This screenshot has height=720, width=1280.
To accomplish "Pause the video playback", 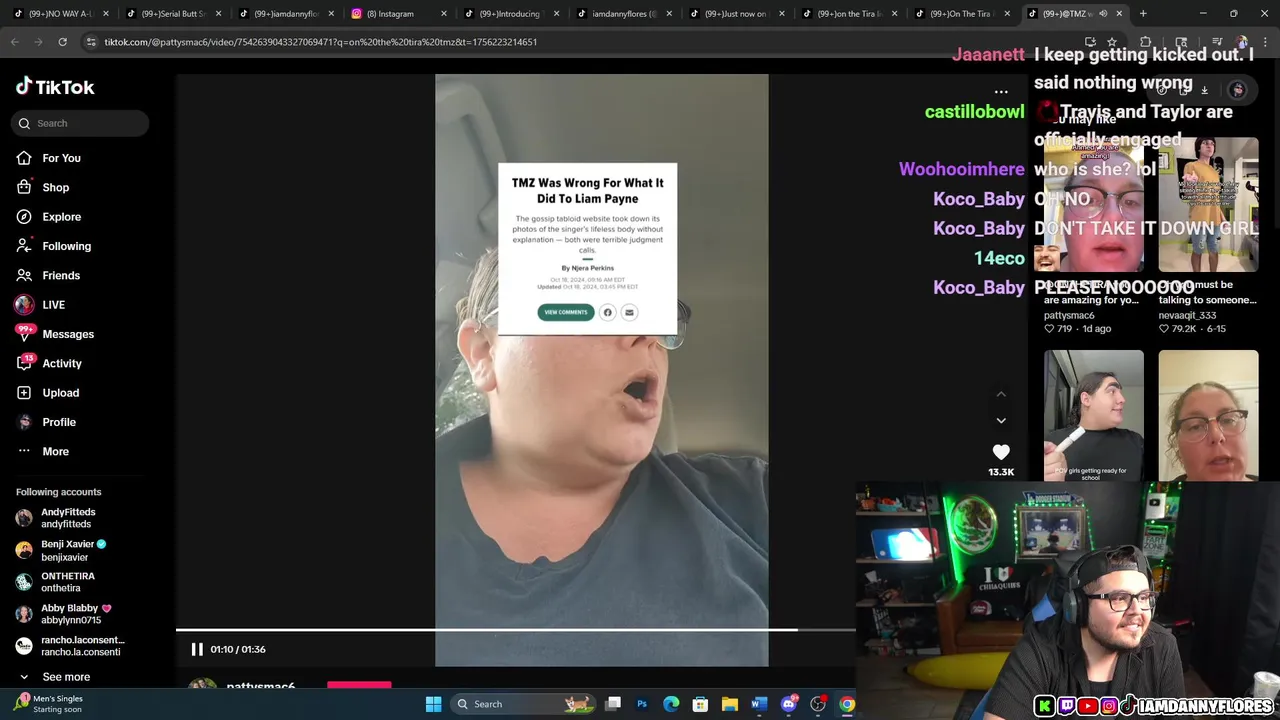I will 197,649.
